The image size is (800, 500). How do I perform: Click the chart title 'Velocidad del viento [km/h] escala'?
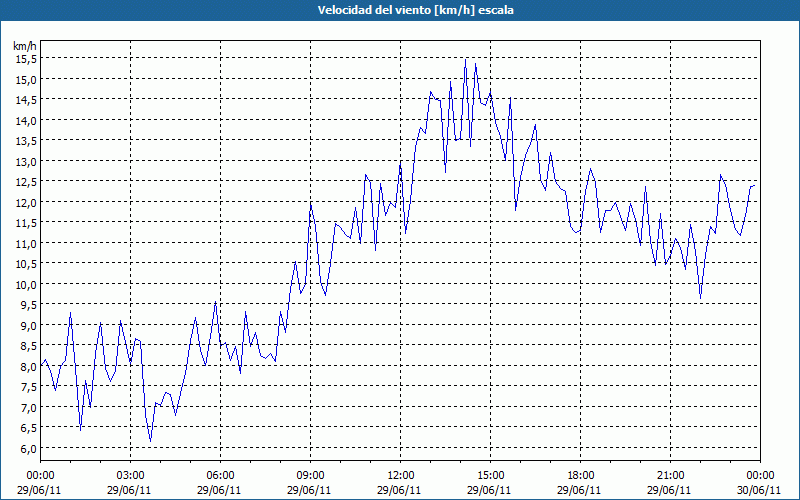point(415,10)
